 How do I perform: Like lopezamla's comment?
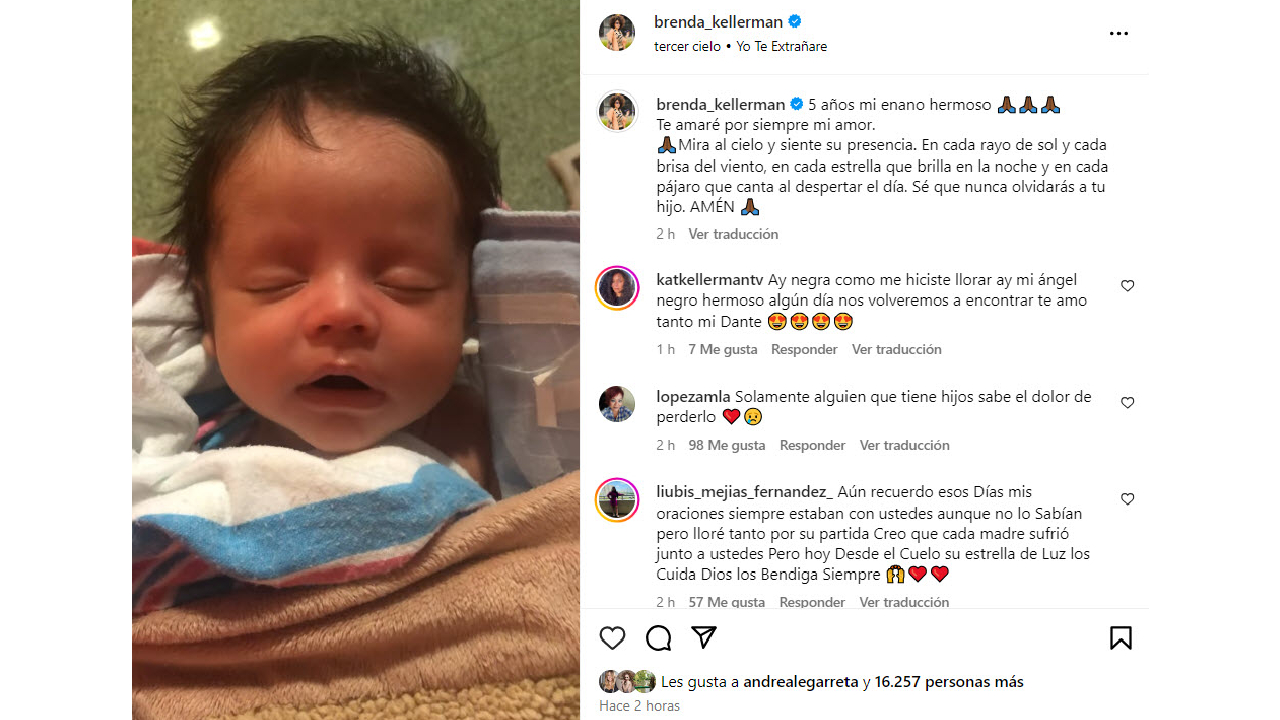click(x=1127, y=403)
